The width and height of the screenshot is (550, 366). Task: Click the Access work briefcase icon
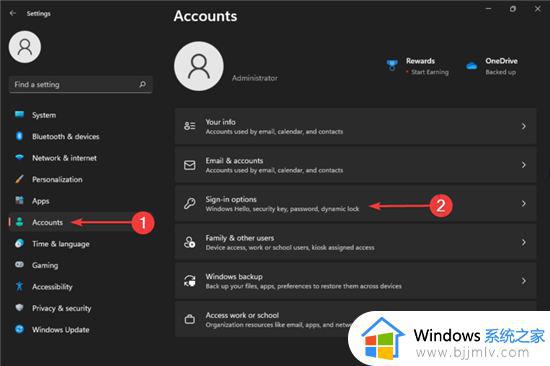click(190, 319)
